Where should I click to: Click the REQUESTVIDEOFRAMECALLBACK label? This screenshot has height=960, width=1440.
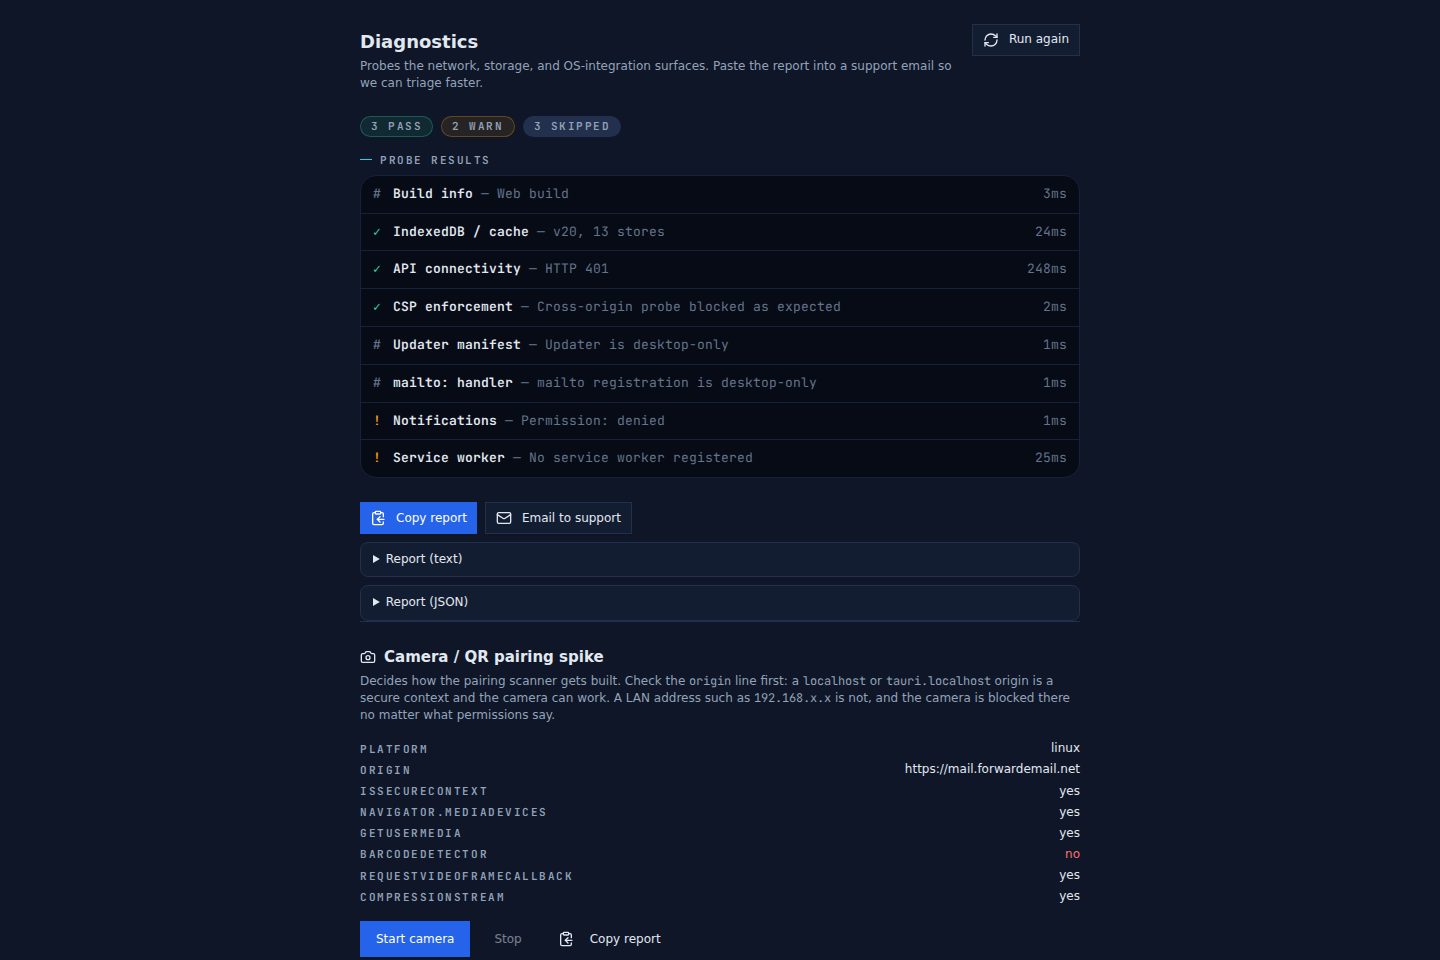466,876
